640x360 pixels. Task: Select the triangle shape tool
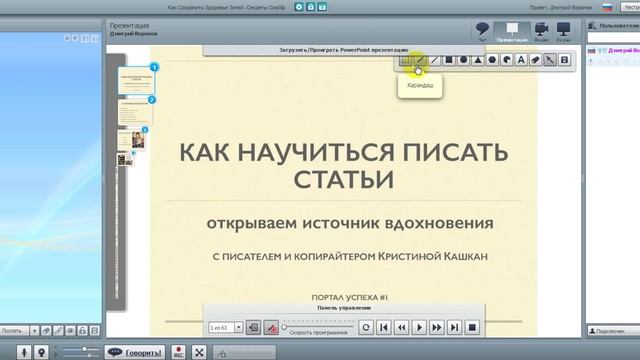click(478, 60)
